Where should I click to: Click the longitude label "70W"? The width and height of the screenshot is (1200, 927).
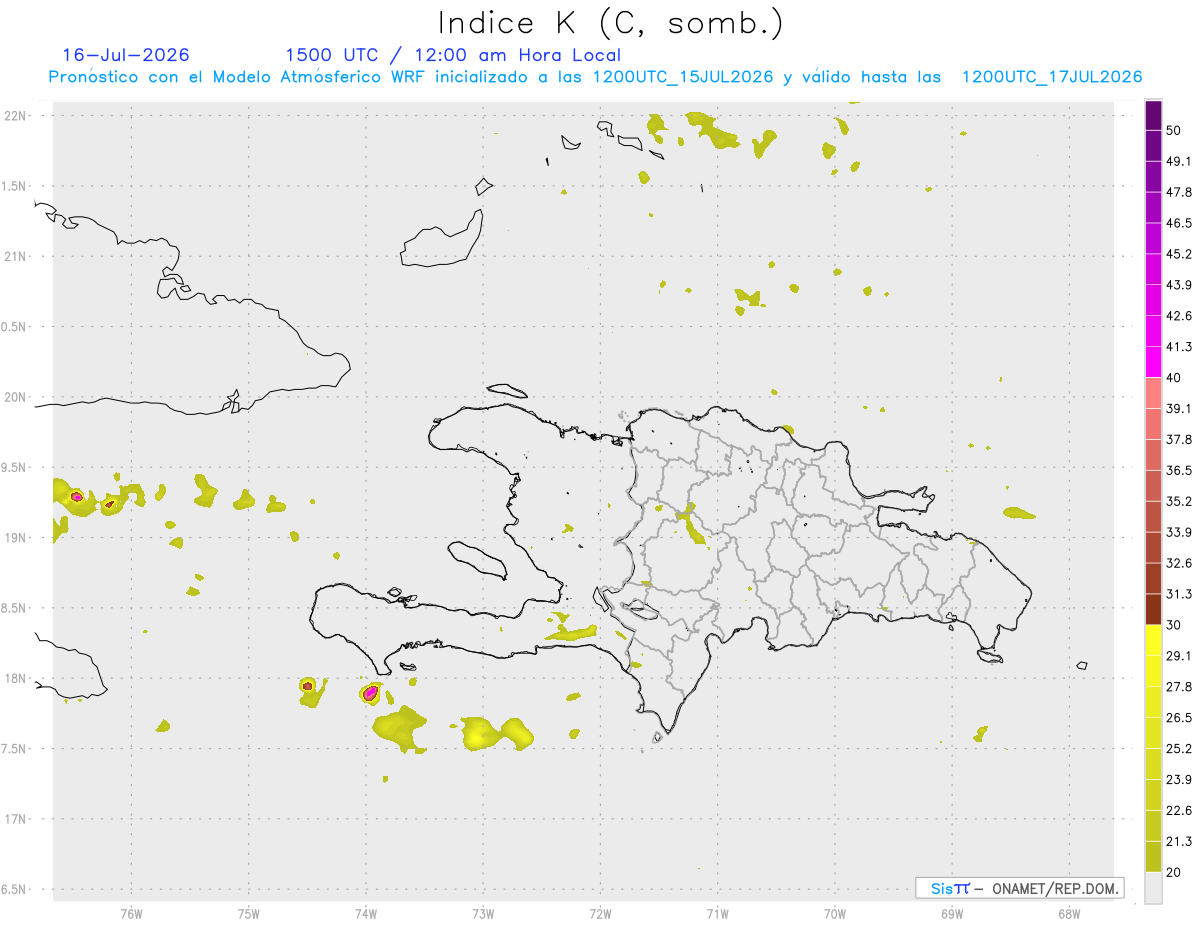[834, 913]
